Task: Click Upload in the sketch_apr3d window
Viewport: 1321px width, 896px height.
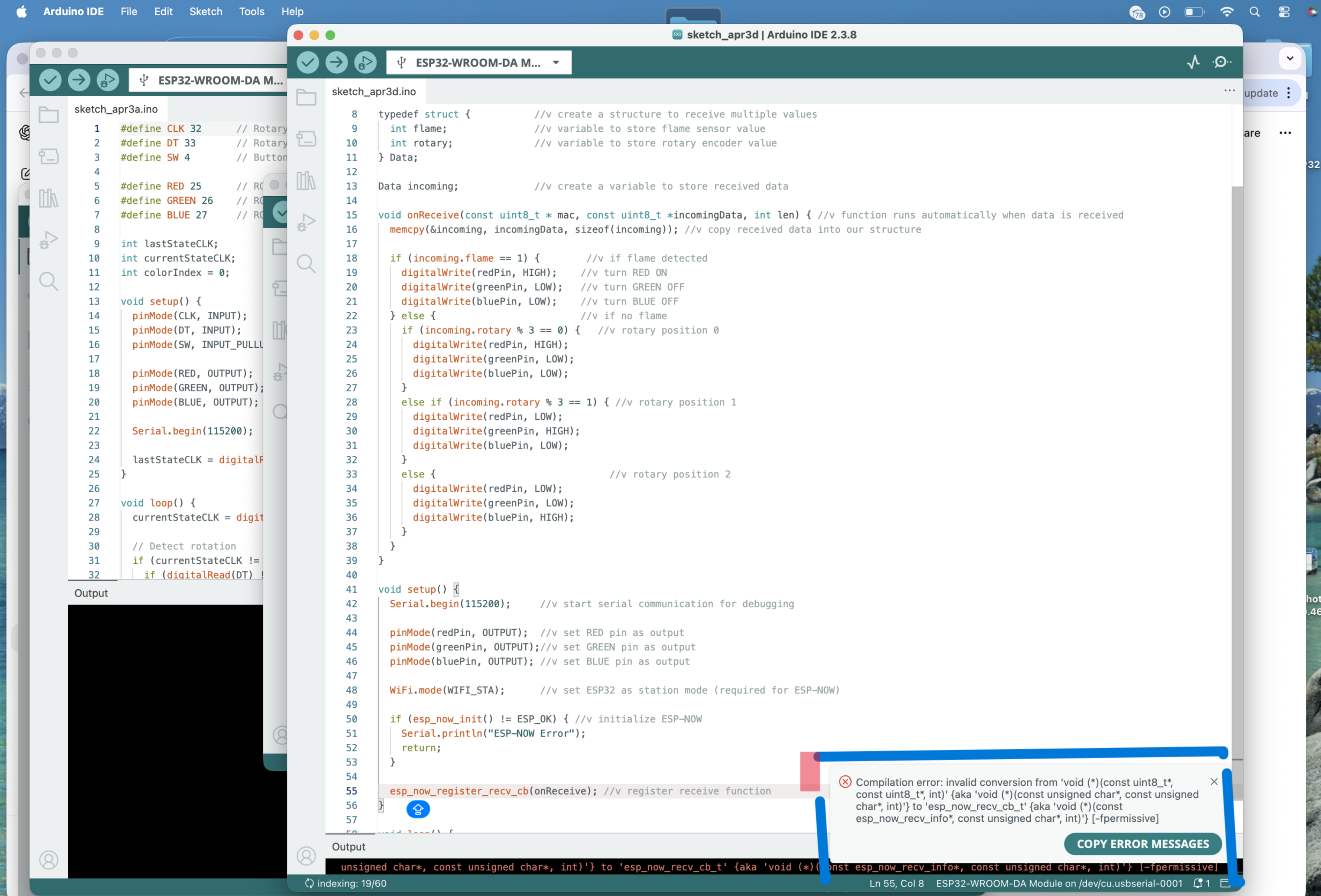Action: 337,62
